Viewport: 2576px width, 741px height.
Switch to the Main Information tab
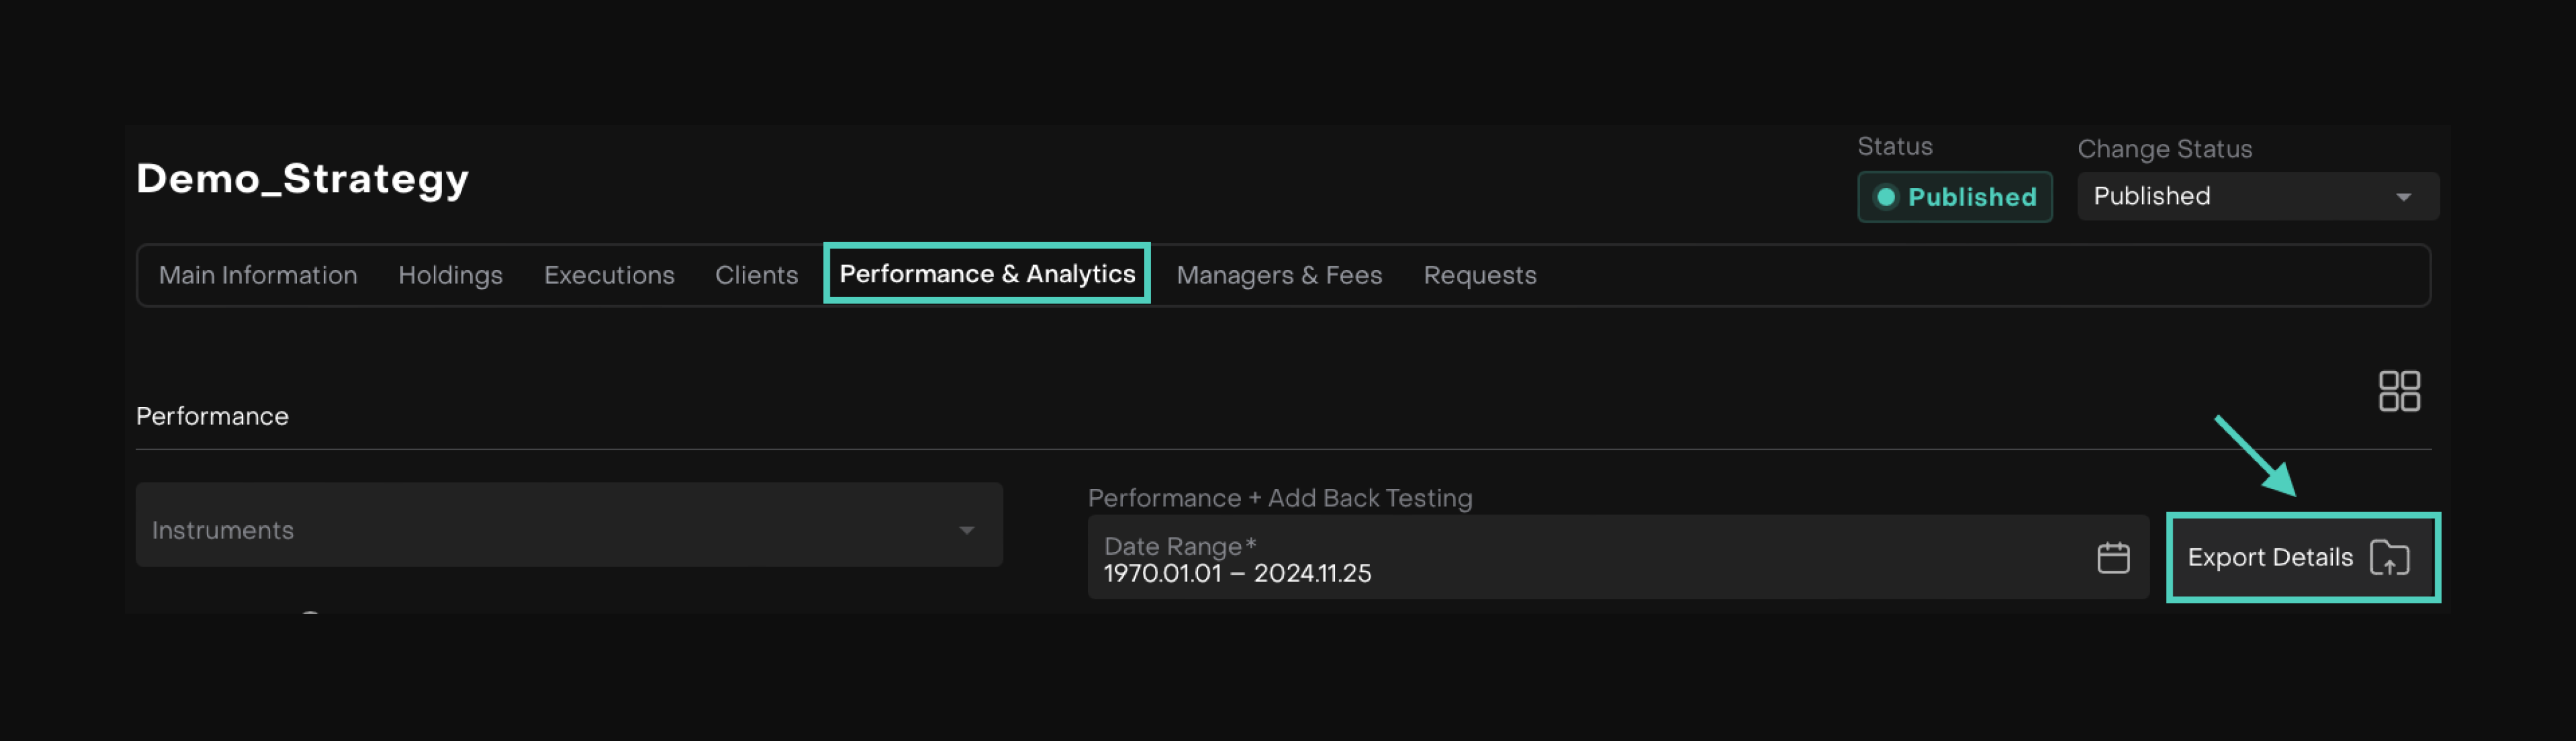(x=258, y=275)
